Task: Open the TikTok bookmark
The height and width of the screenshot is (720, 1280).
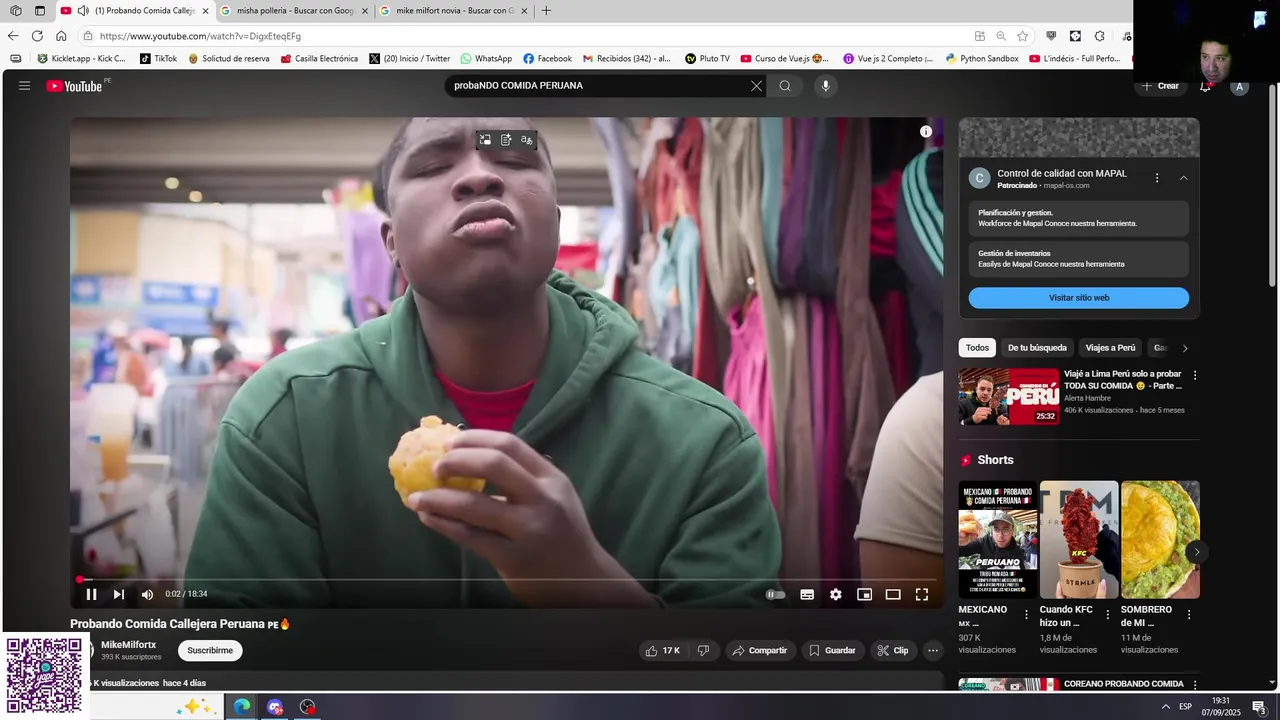Action: click(158, 59)
